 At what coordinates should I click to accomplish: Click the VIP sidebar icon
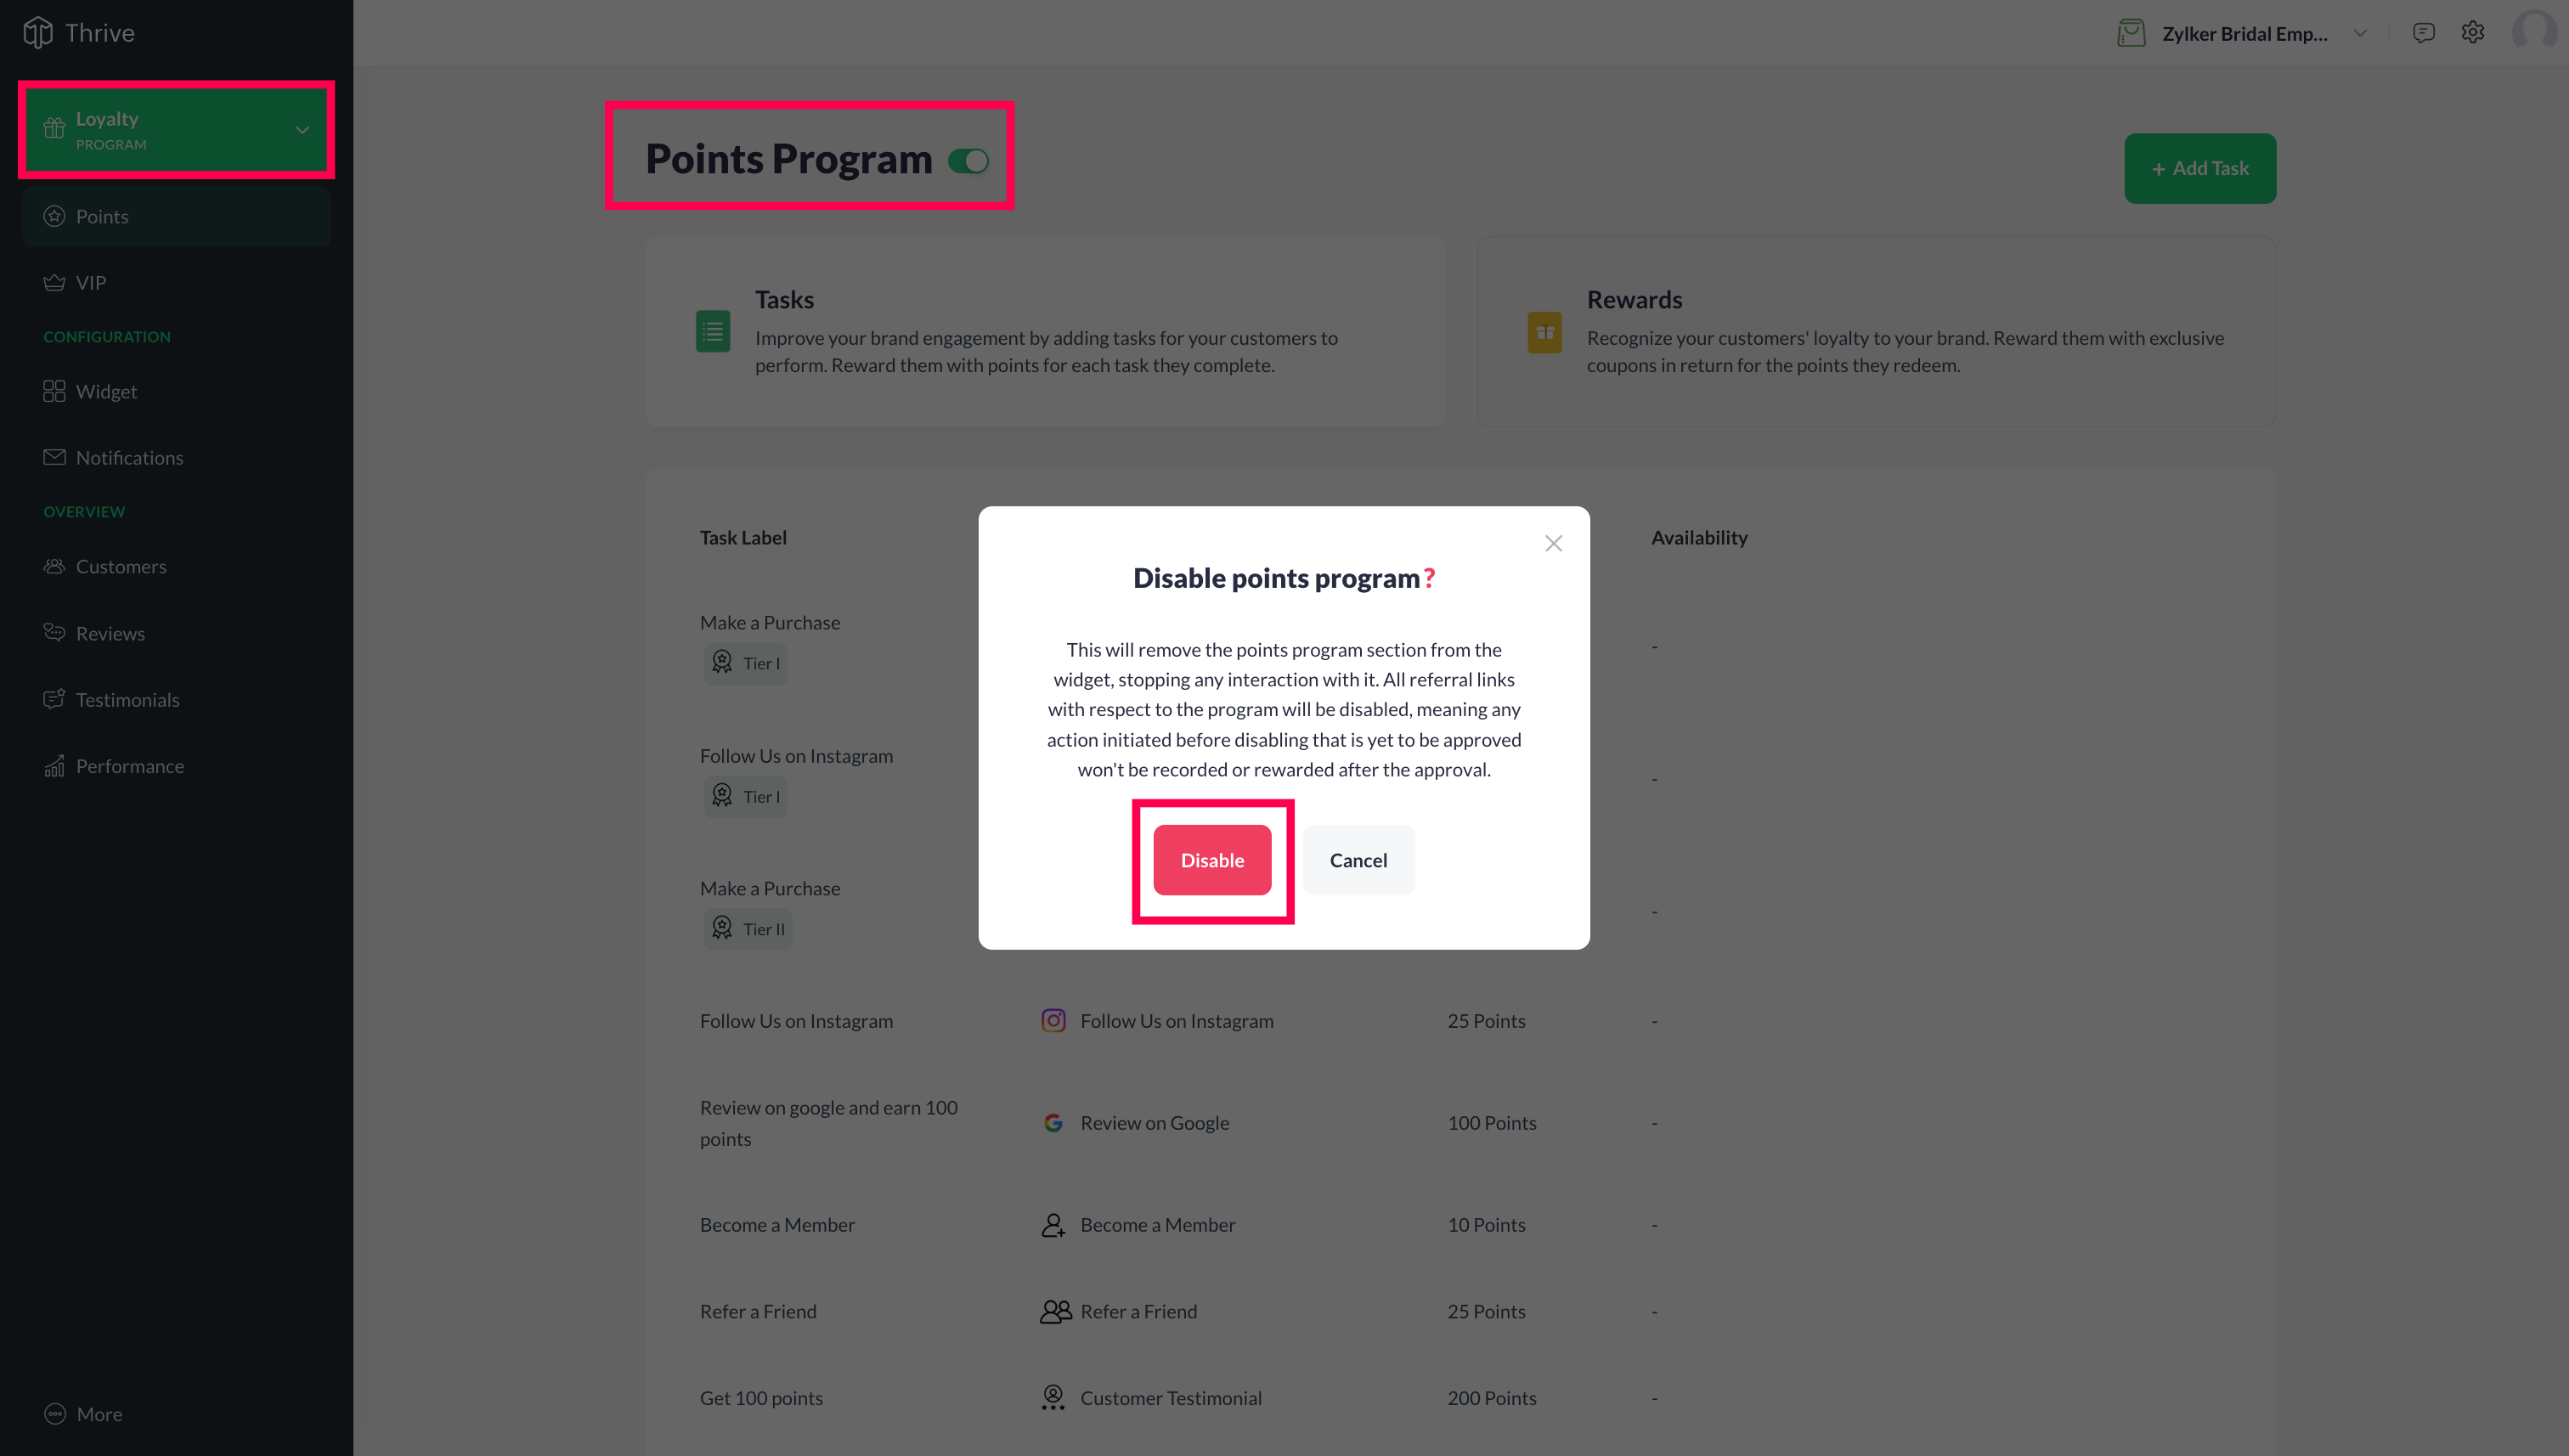click(53, 282)
